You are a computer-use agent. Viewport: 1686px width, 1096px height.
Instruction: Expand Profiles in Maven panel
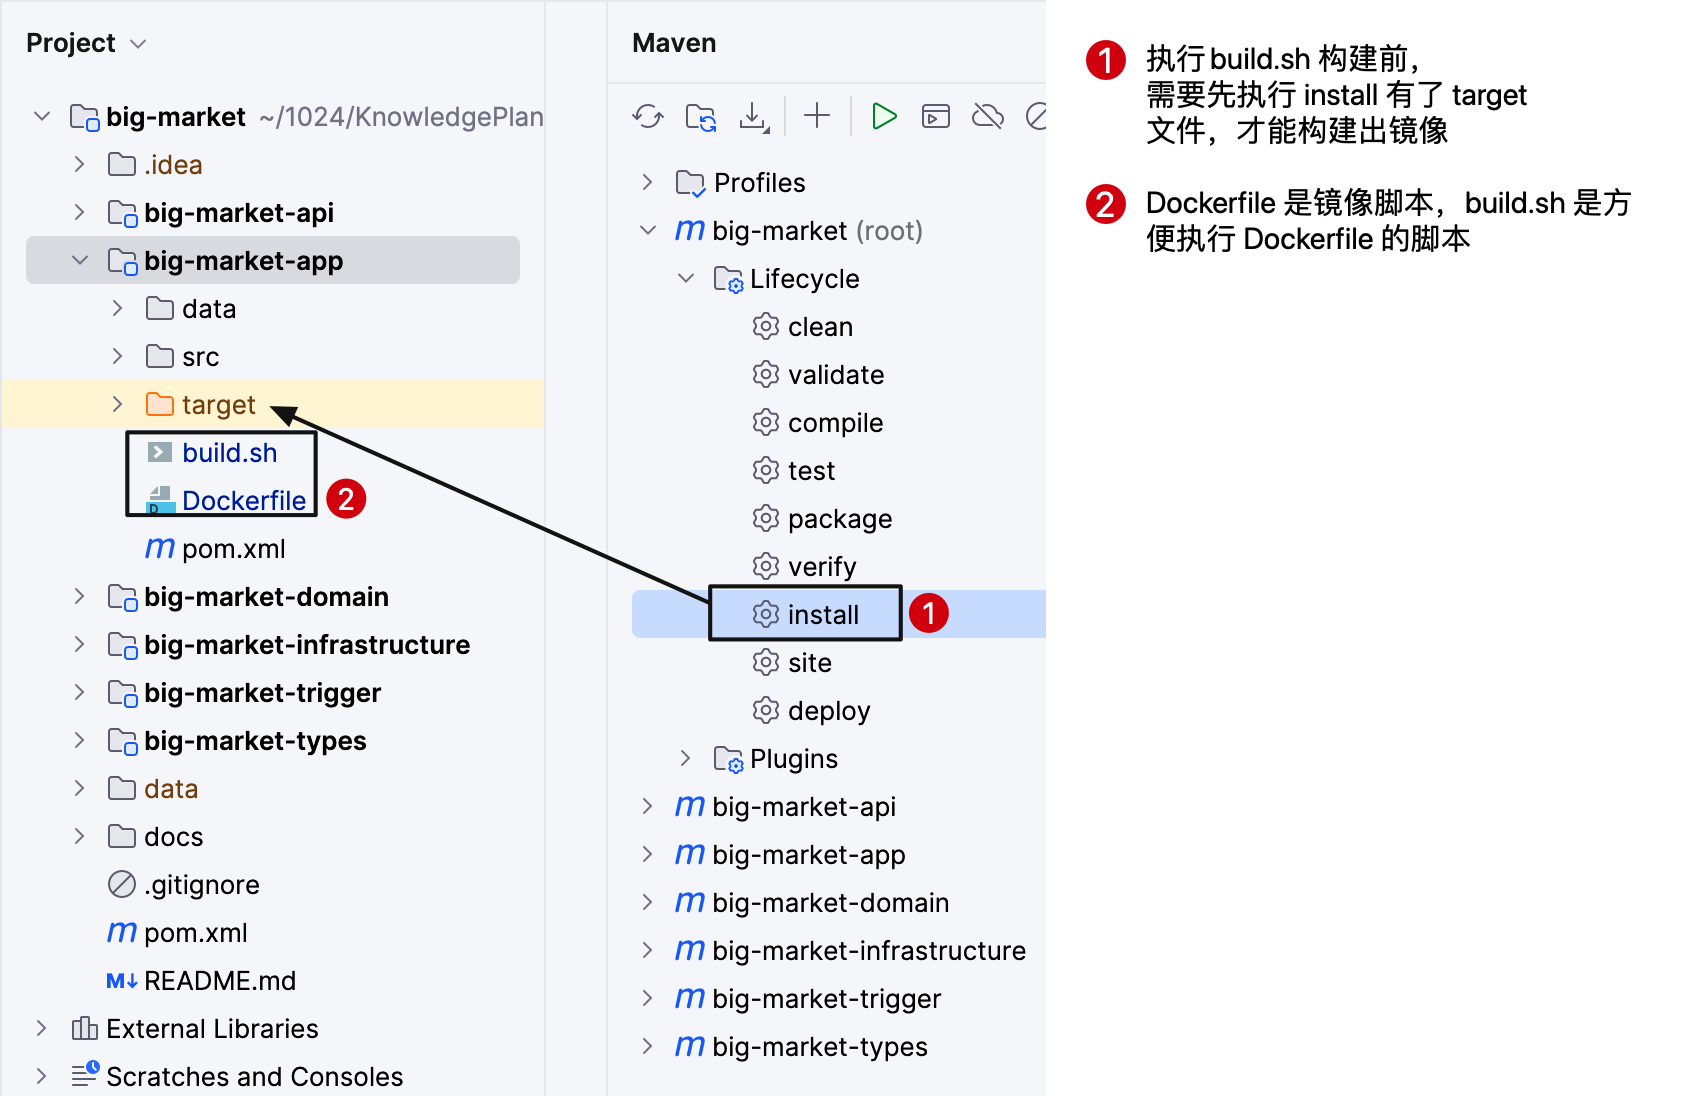[648, 182]
